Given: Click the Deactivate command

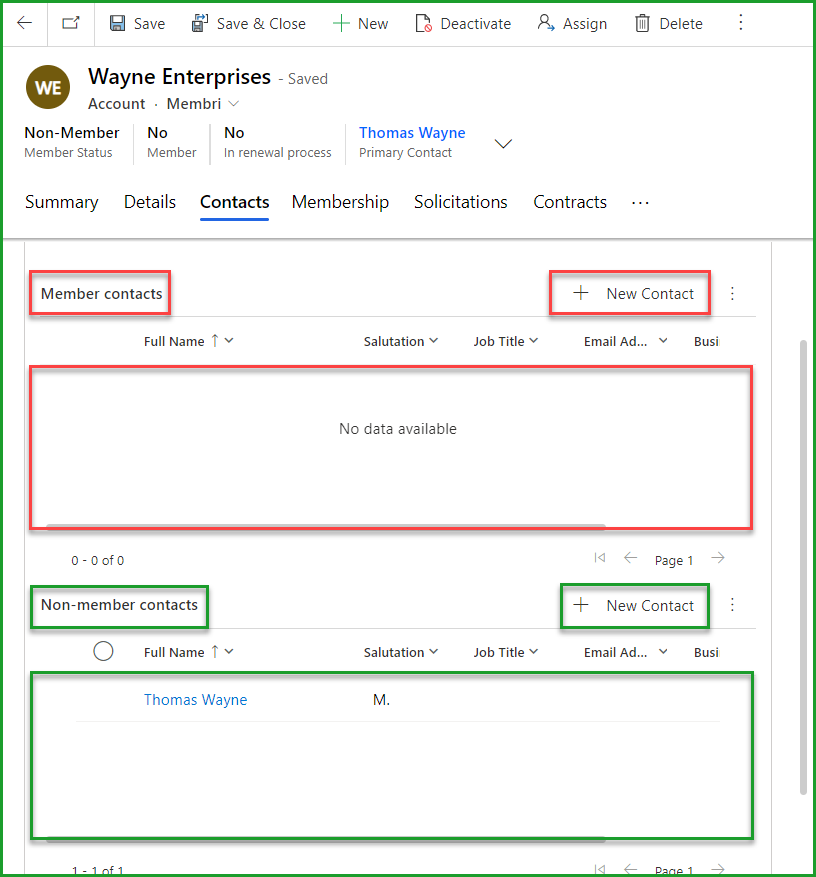Looking at the screenshot, I should click(463, 23).
